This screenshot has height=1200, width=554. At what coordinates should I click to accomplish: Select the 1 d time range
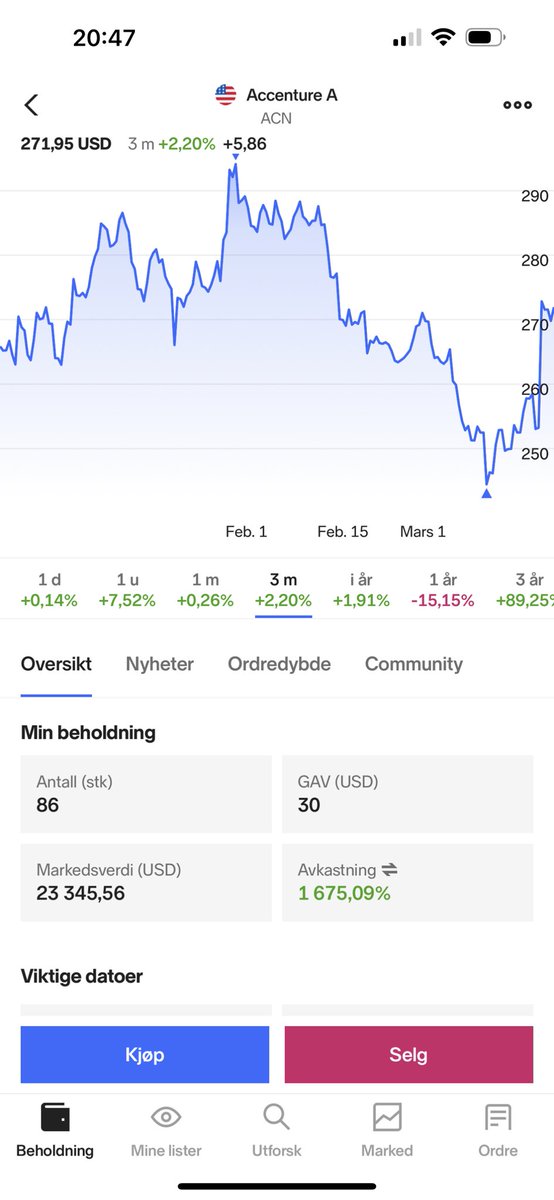pos(49,590)
